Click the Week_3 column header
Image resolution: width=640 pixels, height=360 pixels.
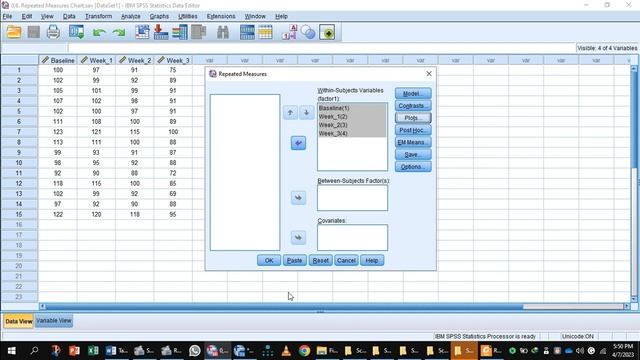(173, 60)
